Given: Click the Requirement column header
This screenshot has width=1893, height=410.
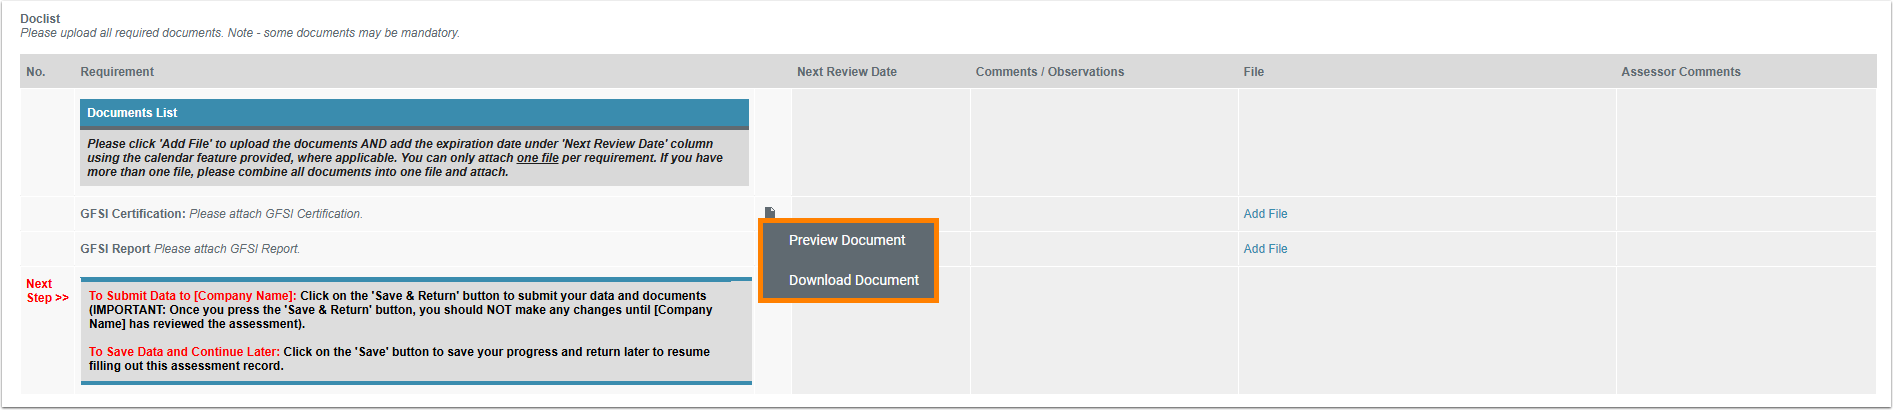Looking at the screenshot, I should (117, 72).
